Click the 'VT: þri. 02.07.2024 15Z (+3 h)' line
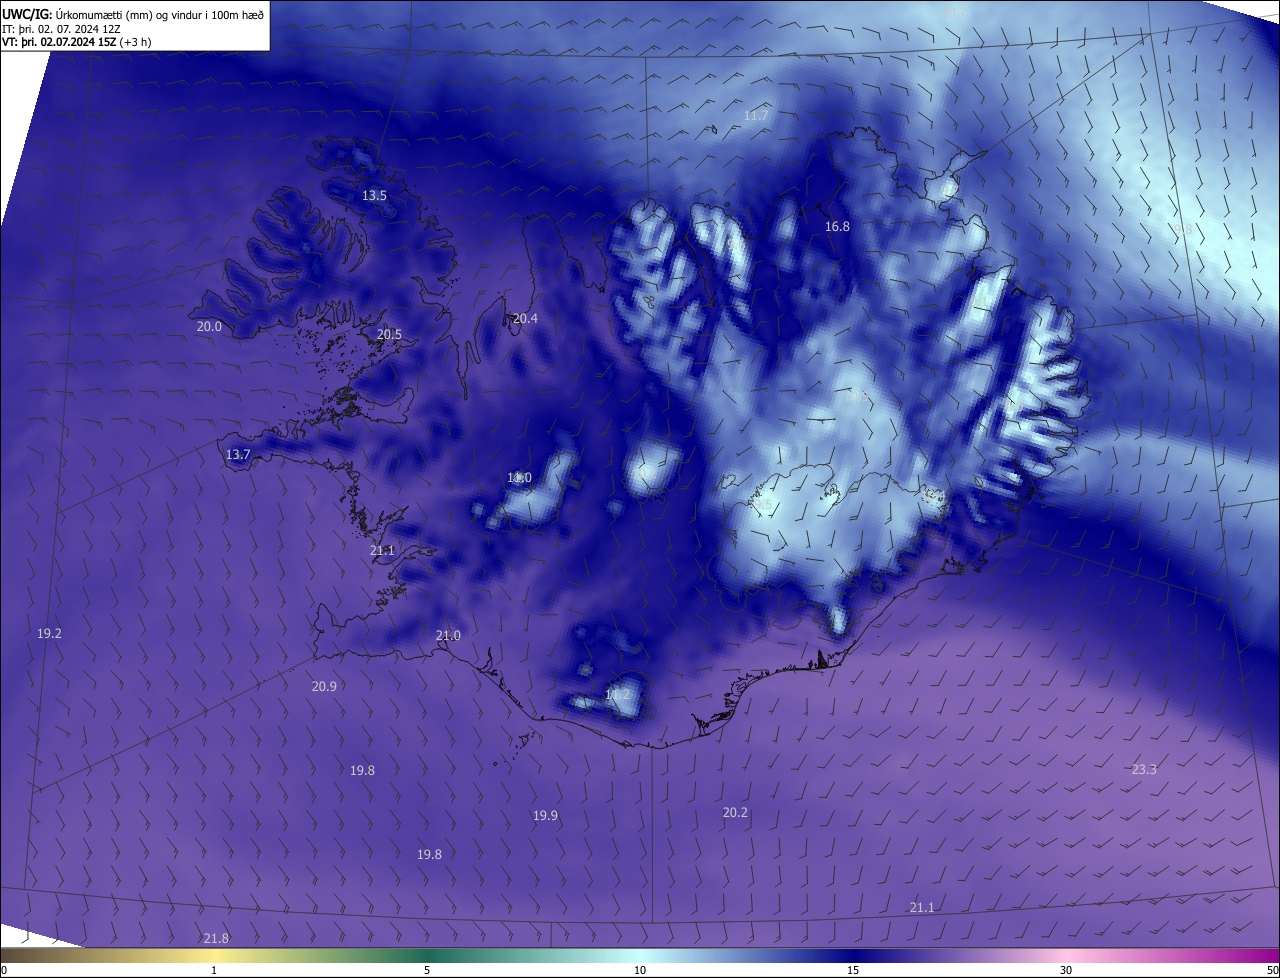This screenshot has width=1280, height=978. 77,43
